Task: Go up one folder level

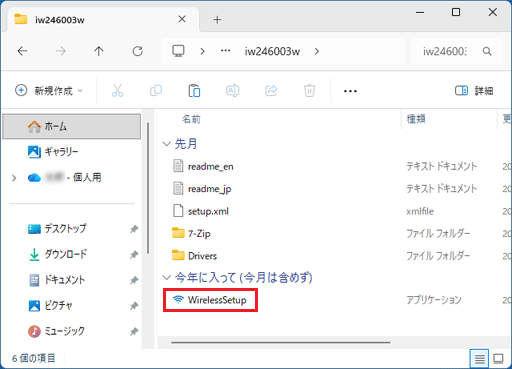Action: click(99, 51)
